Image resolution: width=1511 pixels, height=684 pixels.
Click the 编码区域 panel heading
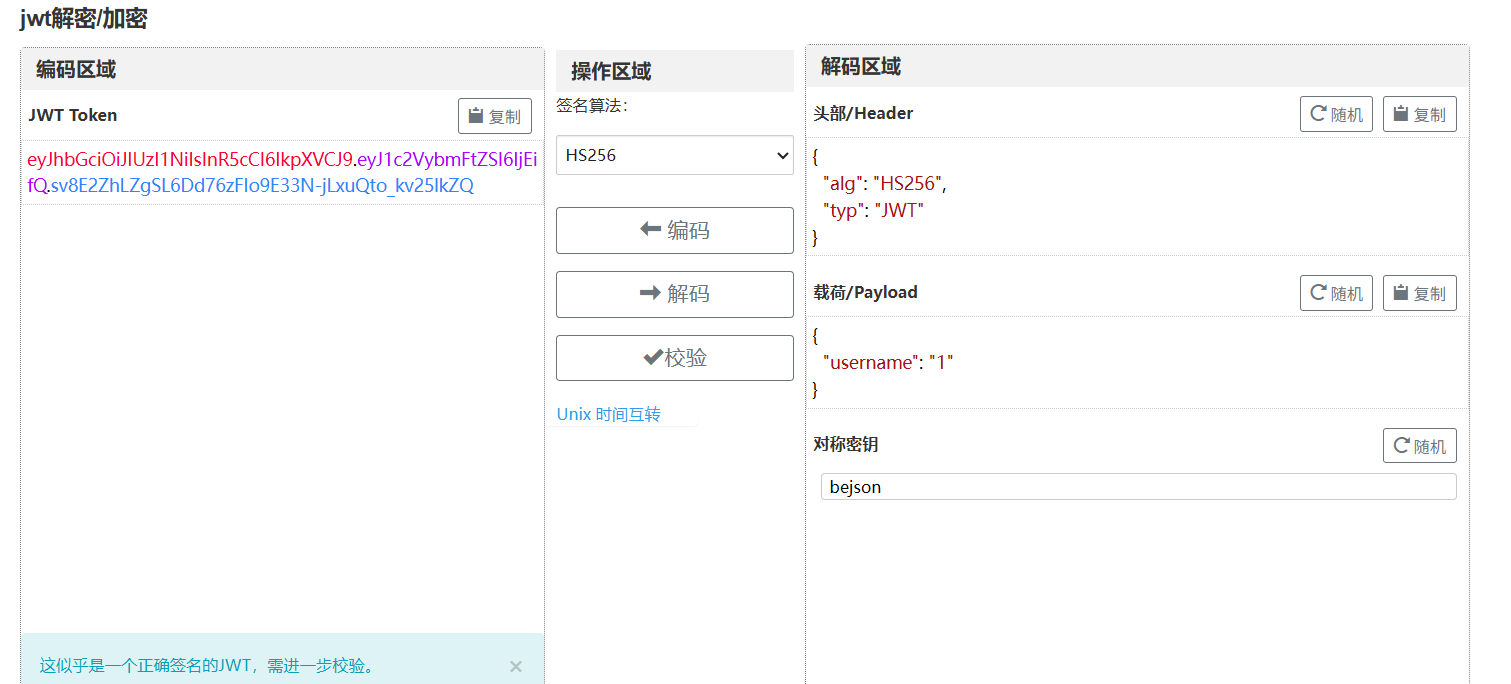click(x=76, y=69)
